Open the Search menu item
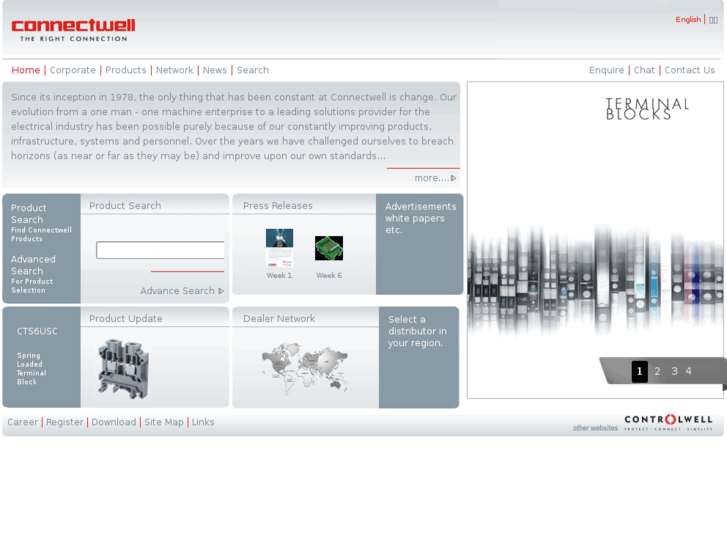727x545 pixels. pyautogui.click(x=253, y=70)
